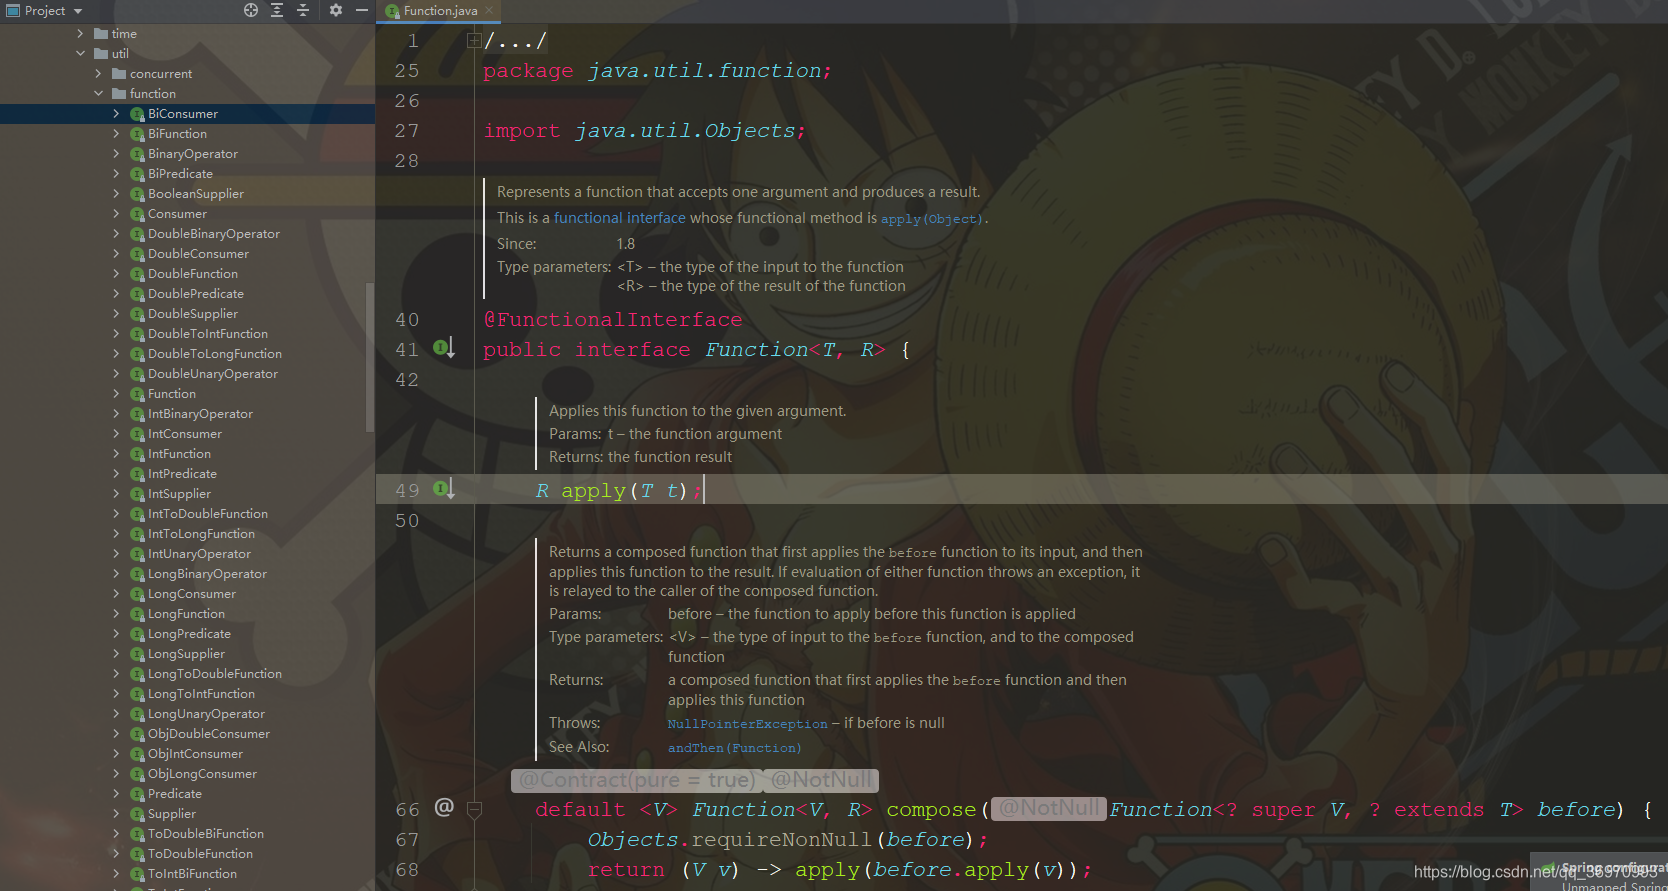Expand the BiFunction class node arrow
The image size is (1668, 891).
tap(116, 134)
